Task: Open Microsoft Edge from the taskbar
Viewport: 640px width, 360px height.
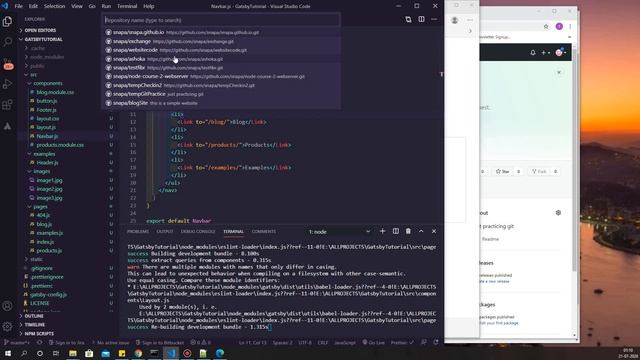Action: coord(220,353)
